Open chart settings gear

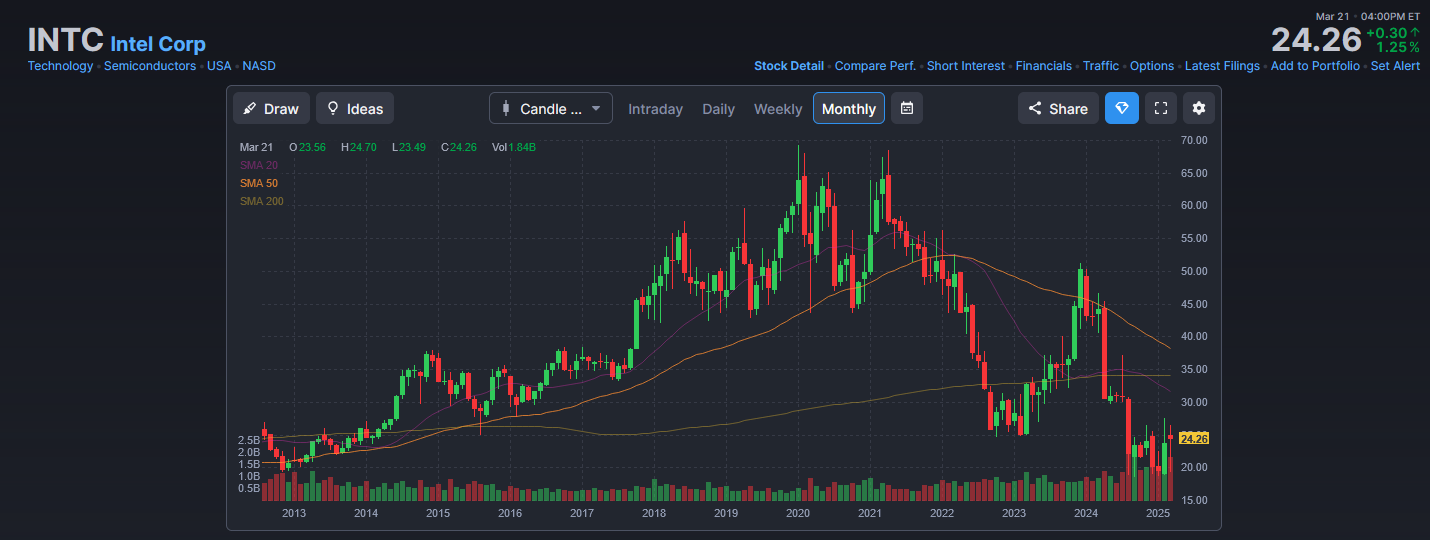[1199, 108]
